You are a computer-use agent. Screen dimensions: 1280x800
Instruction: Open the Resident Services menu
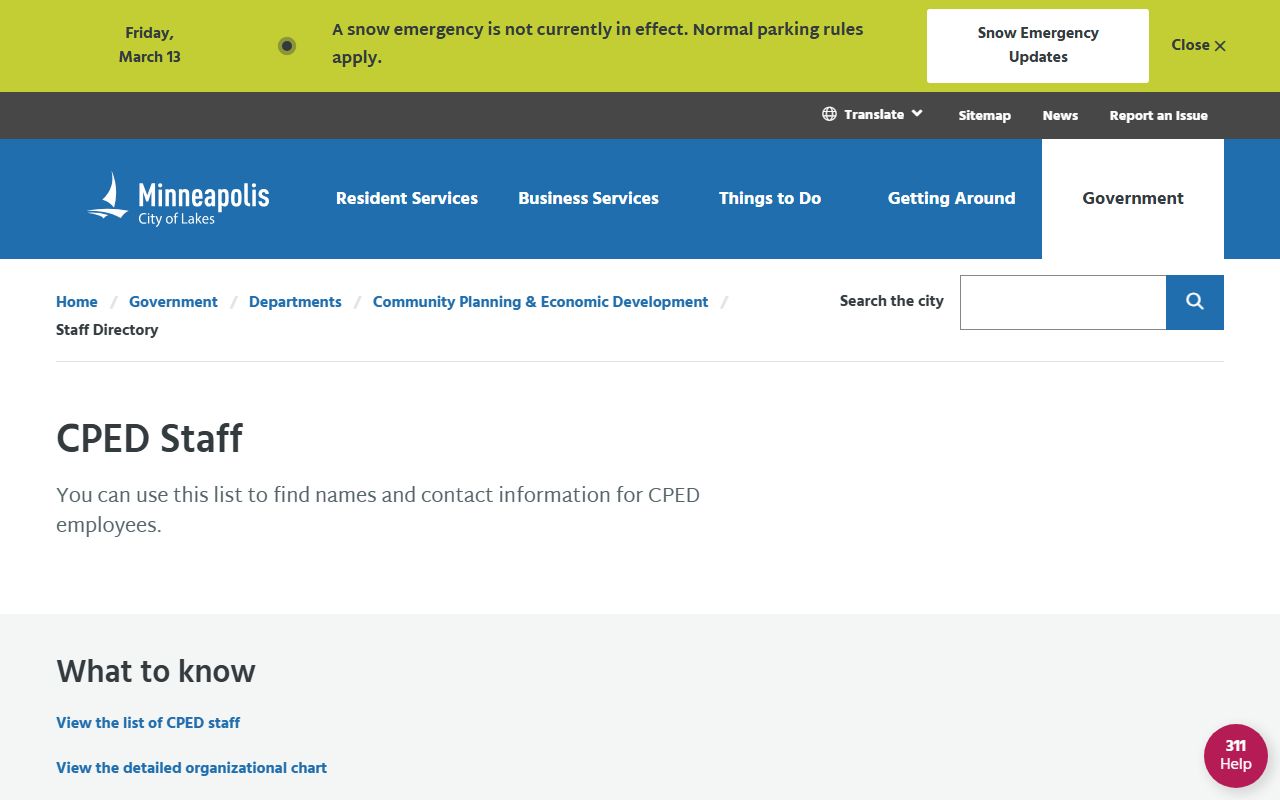pyautogui.click(x=407, y=198)
